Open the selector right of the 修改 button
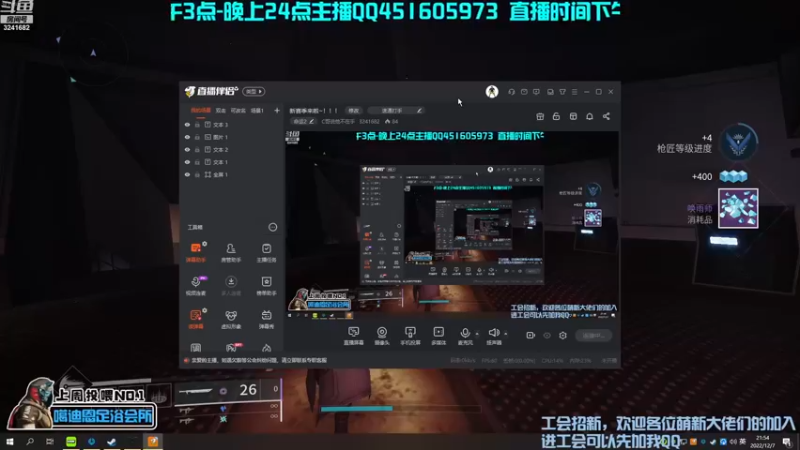800x450 pixels. [396, 110]
